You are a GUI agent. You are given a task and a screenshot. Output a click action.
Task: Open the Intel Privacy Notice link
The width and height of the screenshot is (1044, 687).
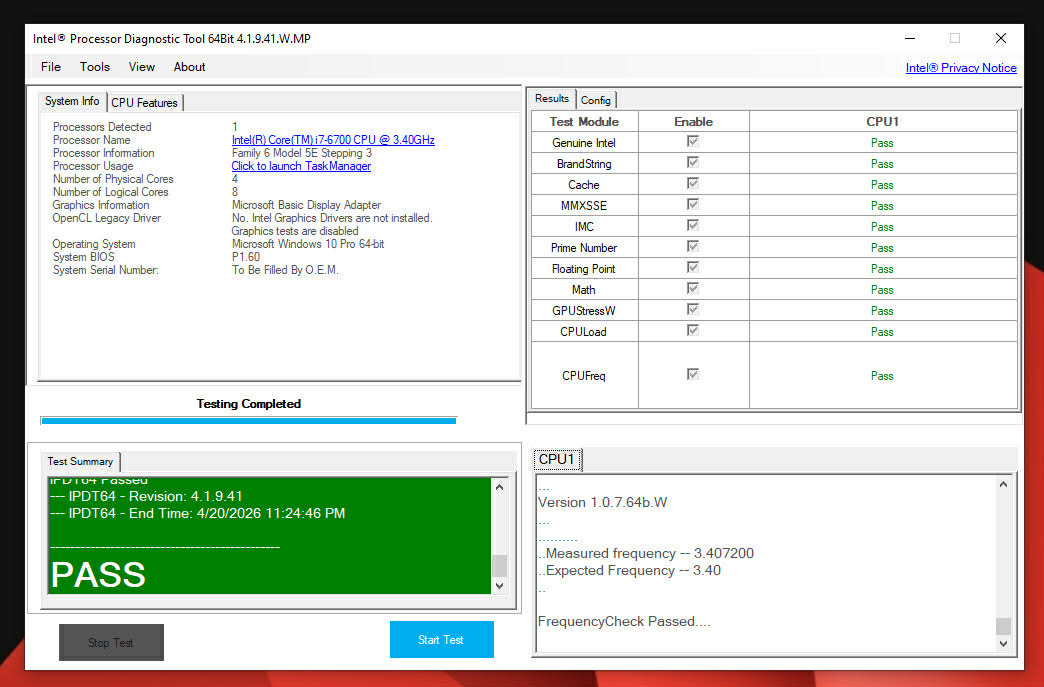(x=961, y=68)
